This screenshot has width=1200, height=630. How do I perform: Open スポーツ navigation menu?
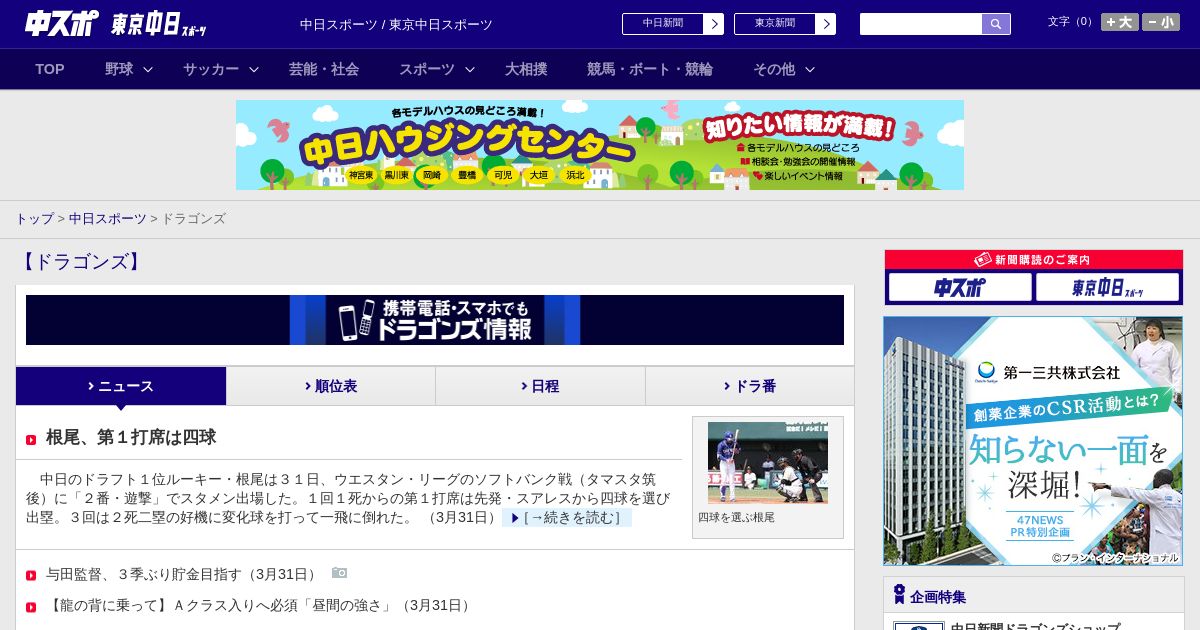[x=427, y=69]
